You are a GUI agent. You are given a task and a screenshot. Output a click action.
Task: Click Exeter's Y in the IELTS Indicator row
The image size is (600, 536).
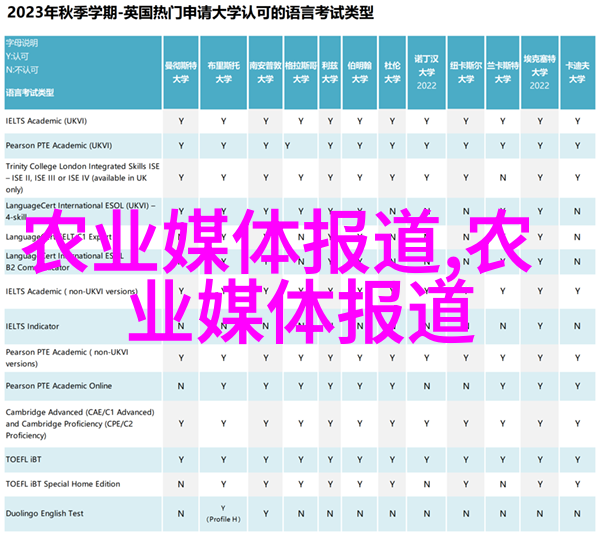[x=540, y=326]
